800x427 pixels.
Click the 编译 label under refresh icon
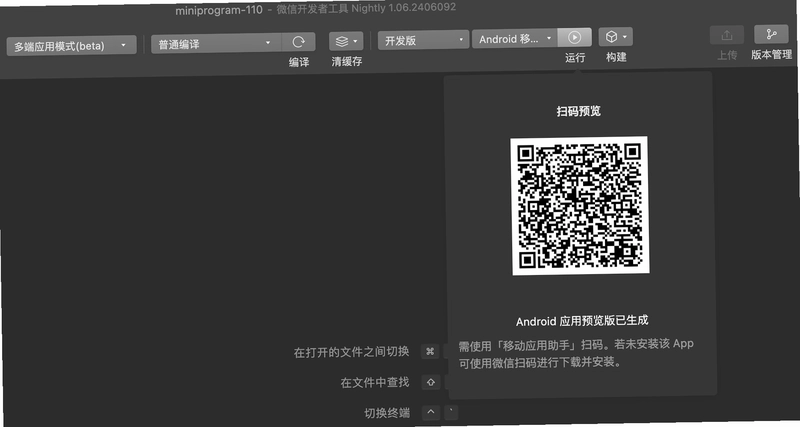click(299, 62)
